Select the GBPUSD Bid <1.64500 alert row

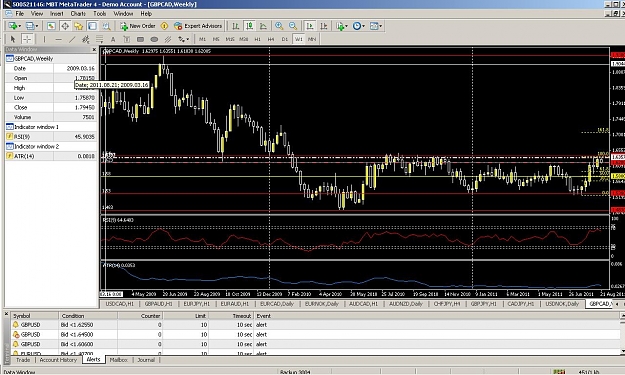315,335
